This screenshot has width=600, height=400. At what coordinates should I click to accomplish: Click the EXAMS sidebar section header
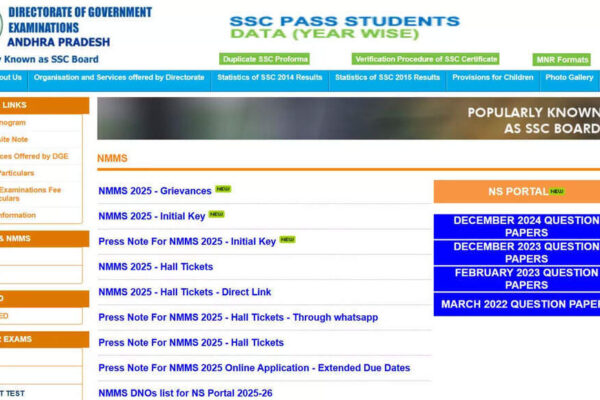pyautogui.click(x=44, y=339)
